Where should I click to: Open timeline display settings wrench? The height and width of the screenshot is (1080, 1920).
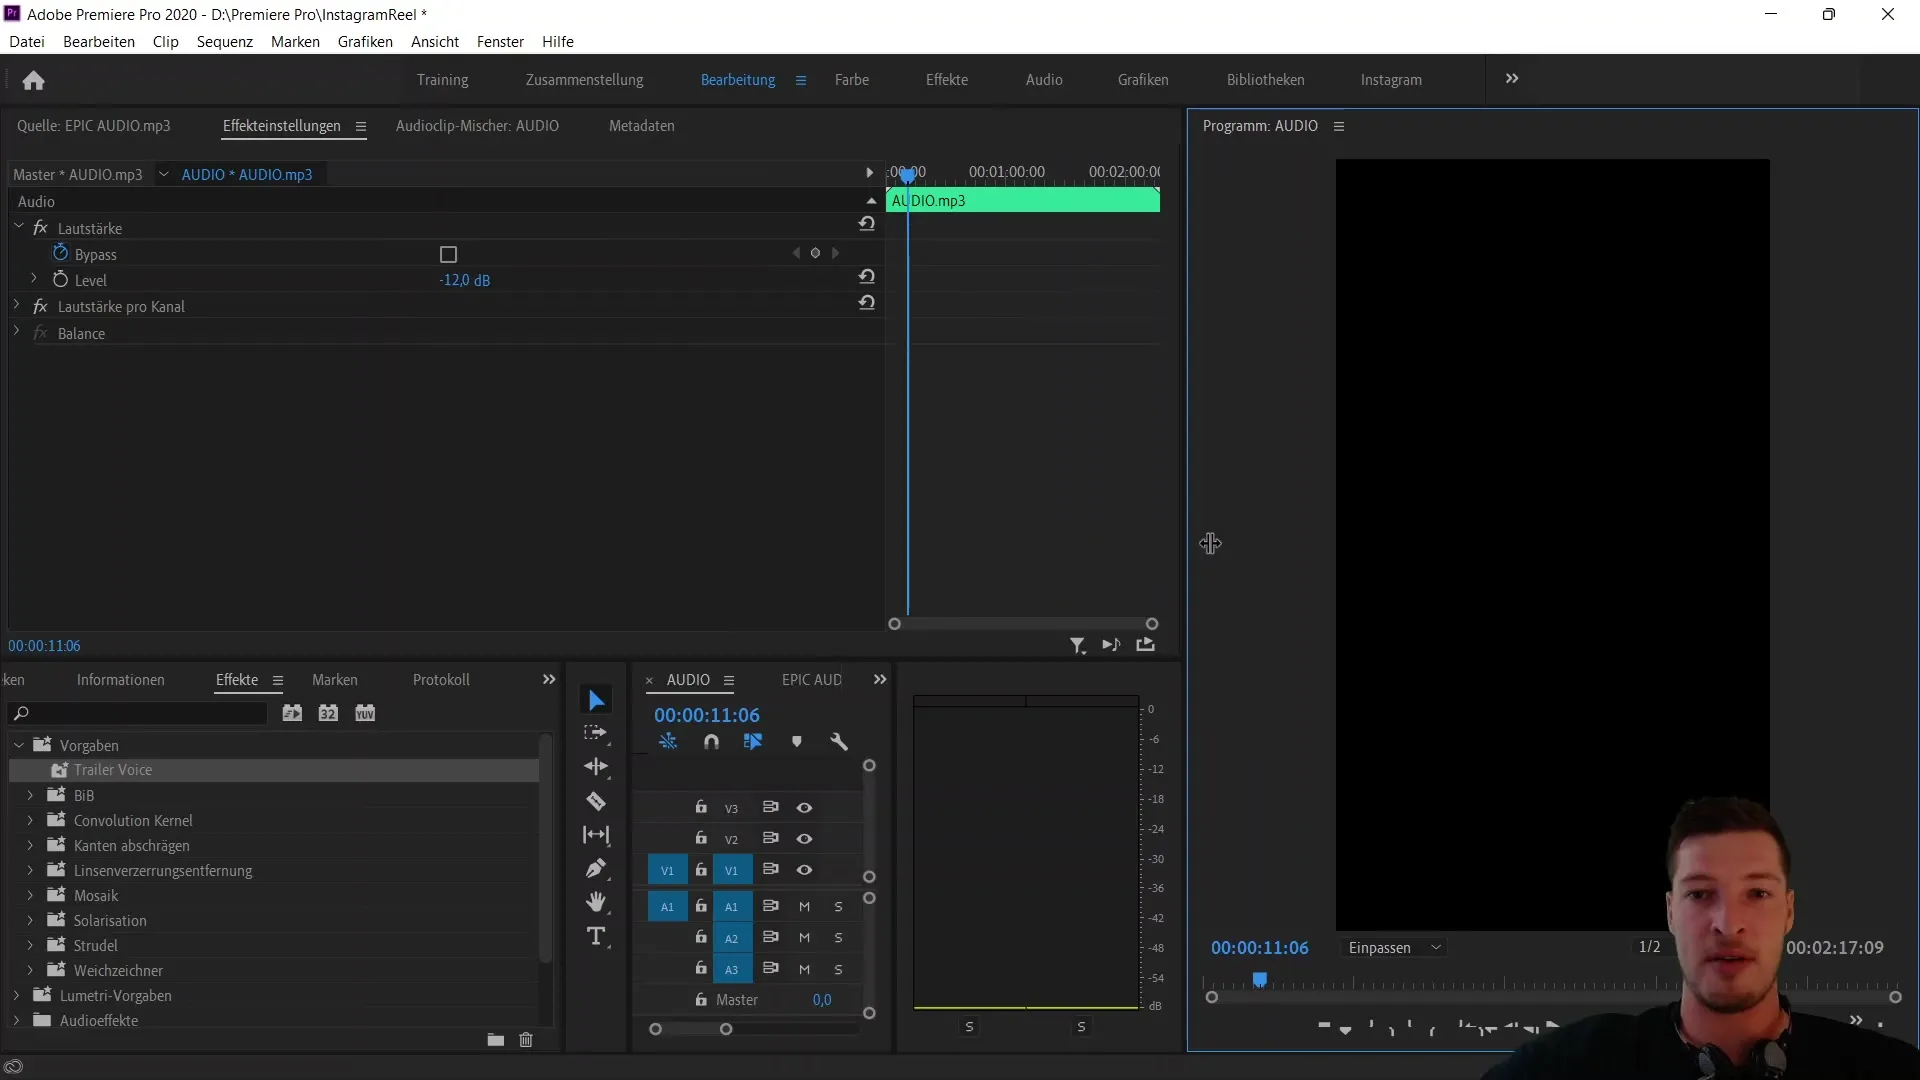[x=839, y=742]
